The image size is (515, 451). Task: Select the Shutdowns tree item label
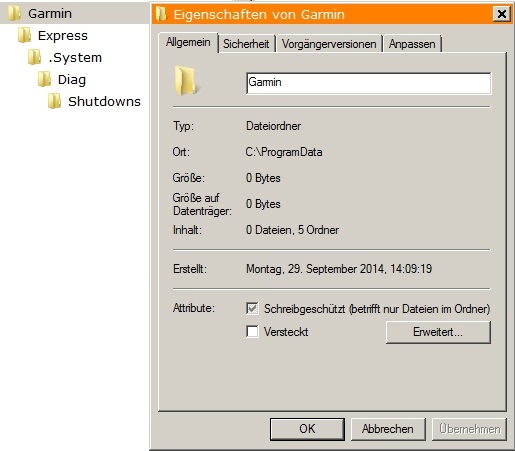(x=104, y=101)
